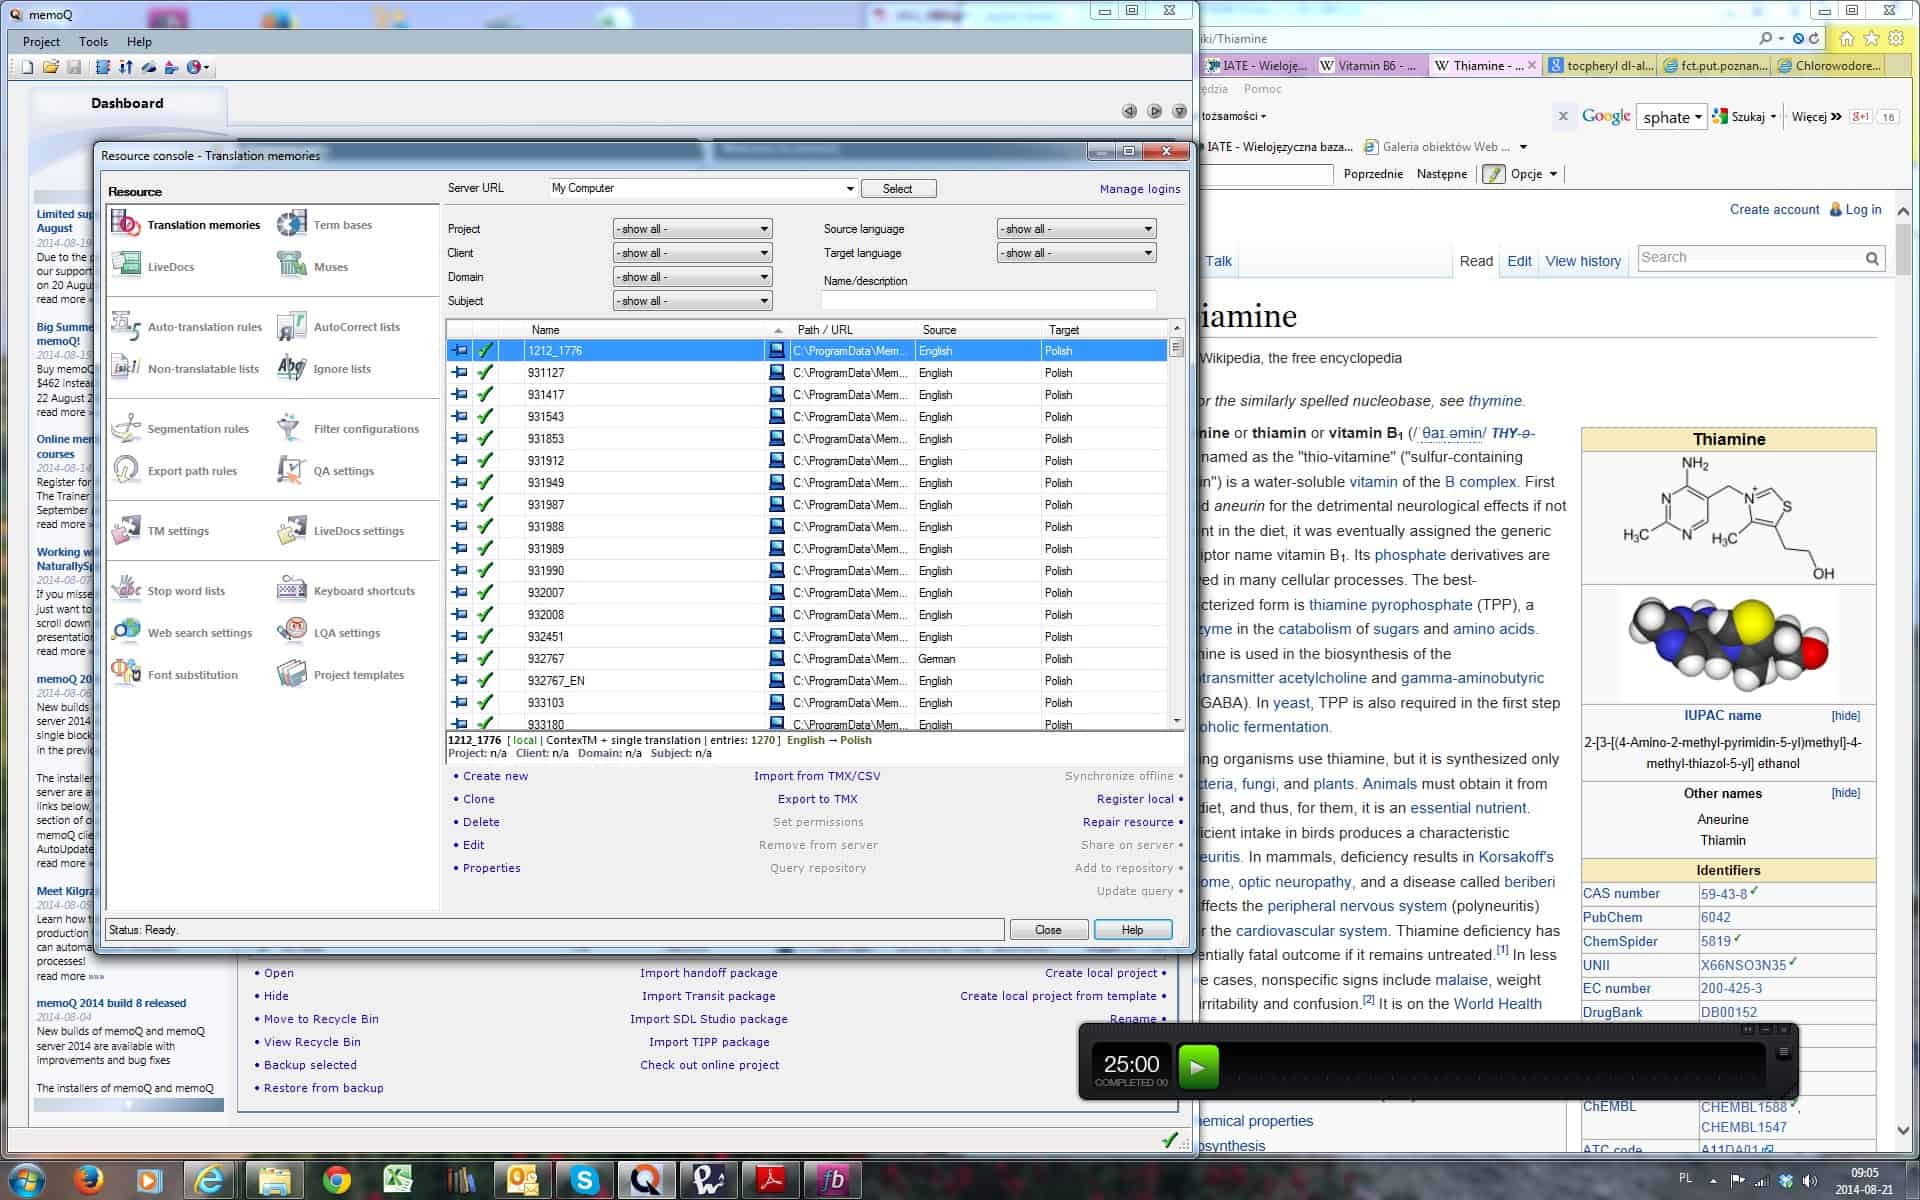Toggle pin flag for TM 931853

coord(460,439)
